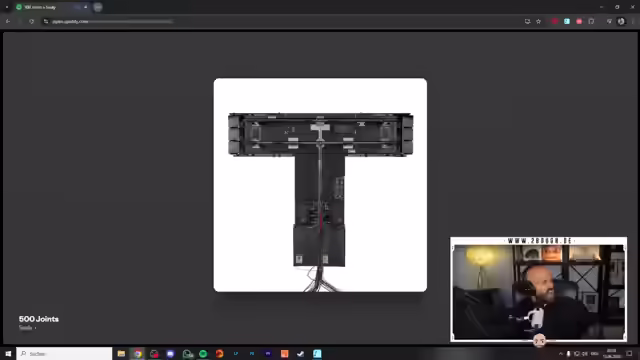Viewport: 640px width, 360px height.
Task: Open the orange square app in taskbar
Action: click(x=284, y=353)
